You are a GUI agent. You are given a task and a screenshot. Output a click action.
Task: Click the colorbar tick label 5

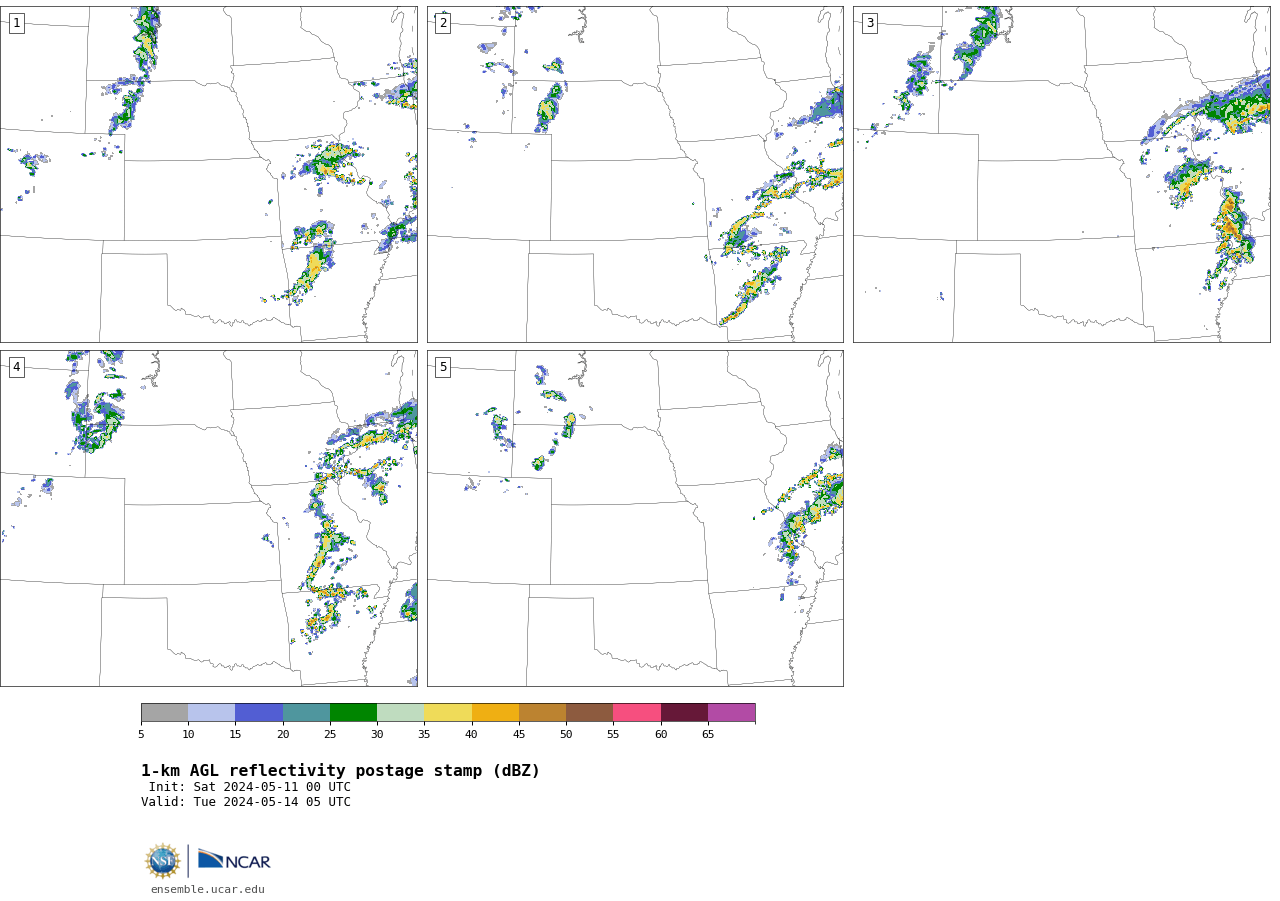point(141,735)
